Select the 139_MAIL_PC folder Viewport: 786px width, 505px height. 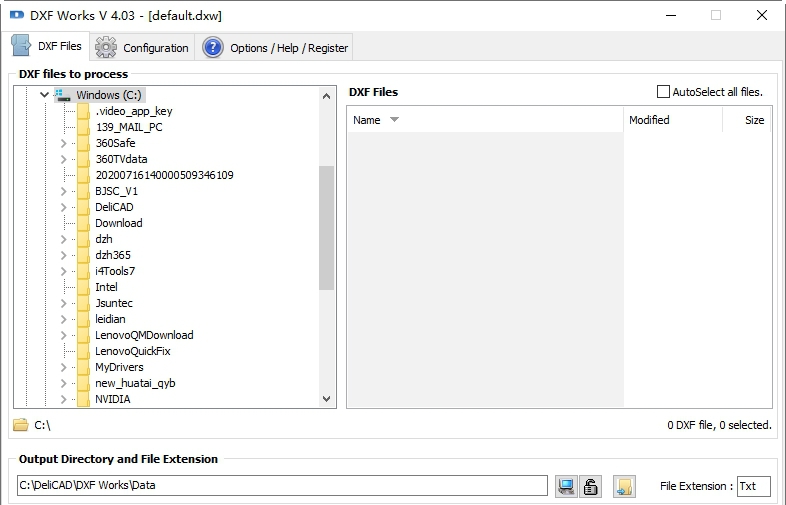[129, 127]
